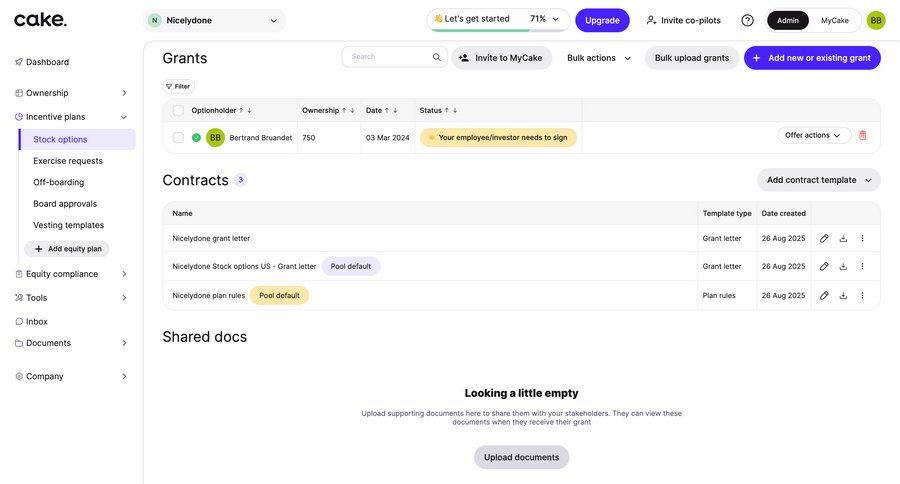Screen dimensions: 900x484
Task: Open Exercise requests in sidebar
Action: [68, 161]
